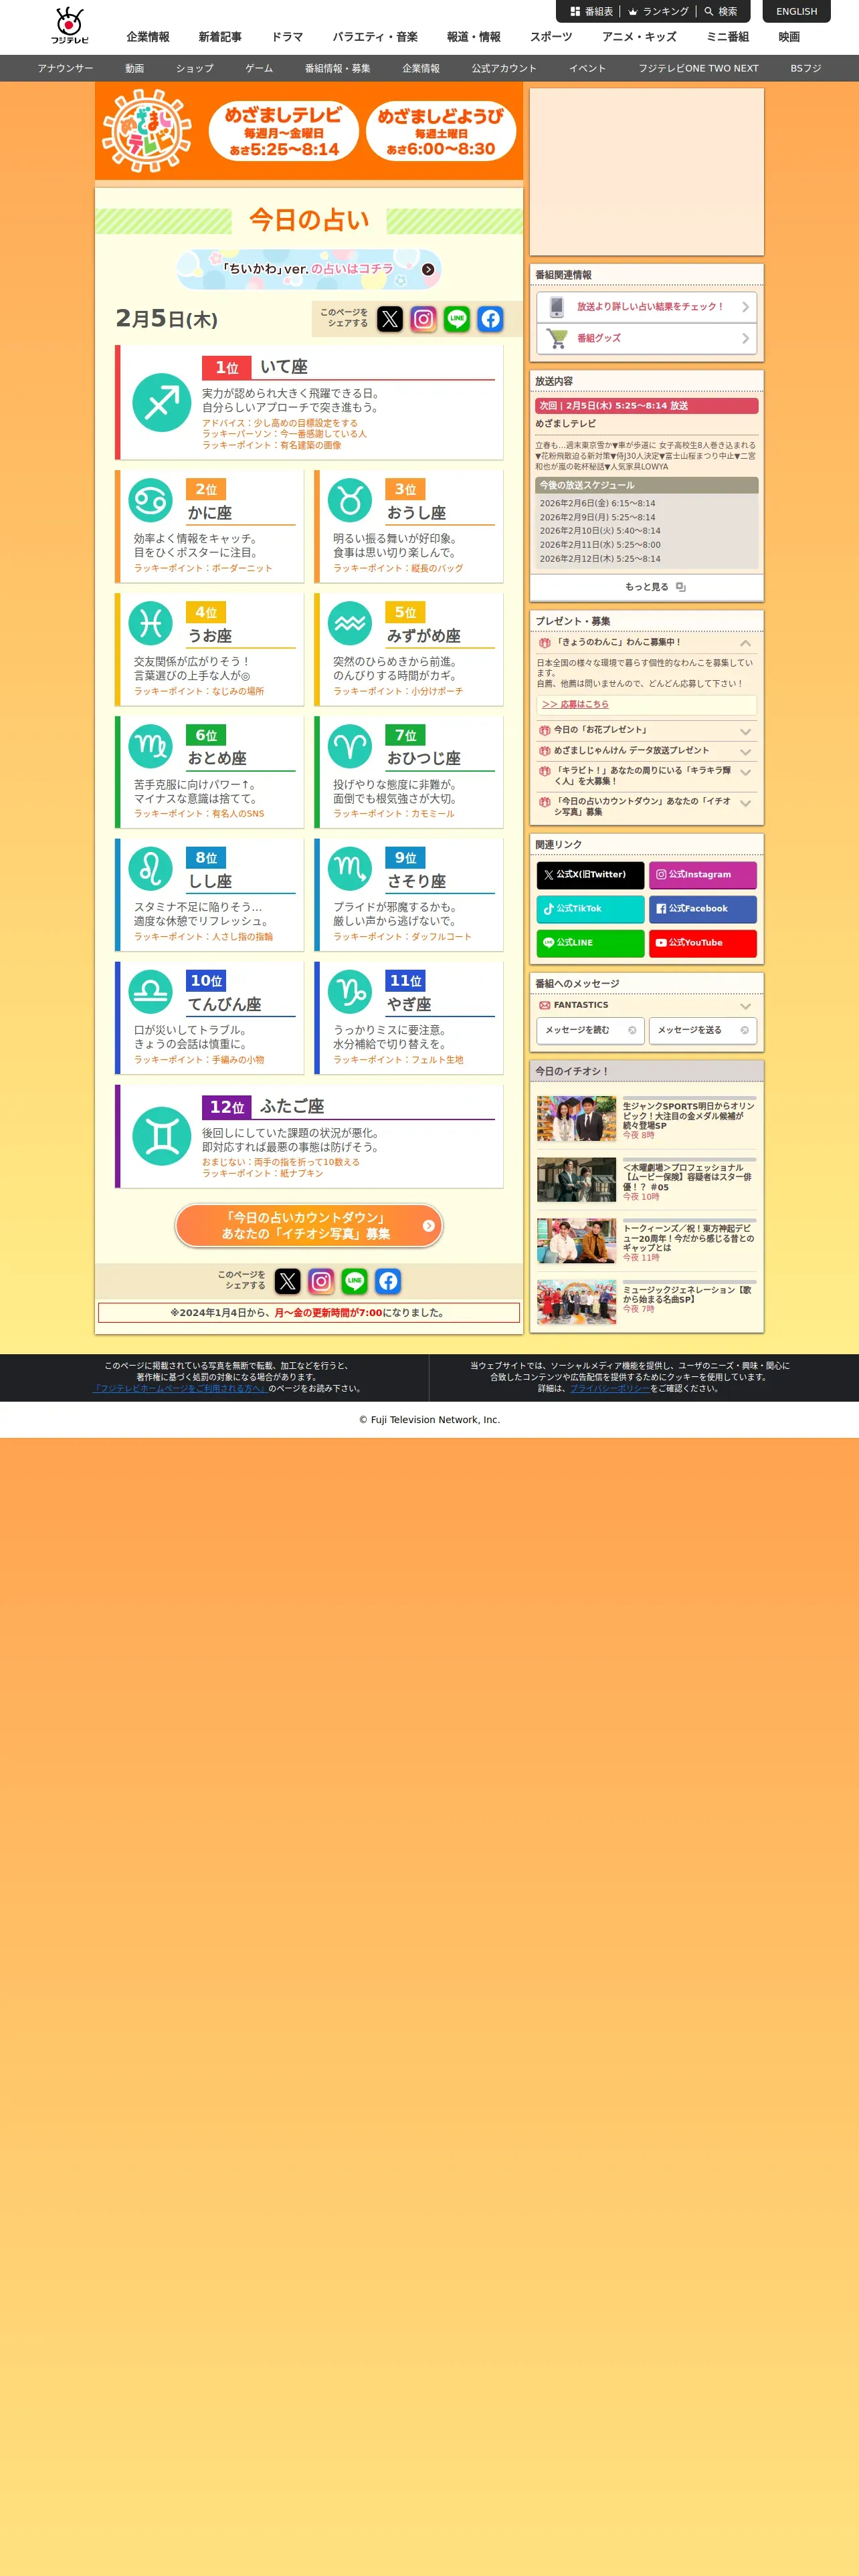Open プライバシーポリシー link in footer
The image size is (859, 2576).
click(x=609, y=1388)
